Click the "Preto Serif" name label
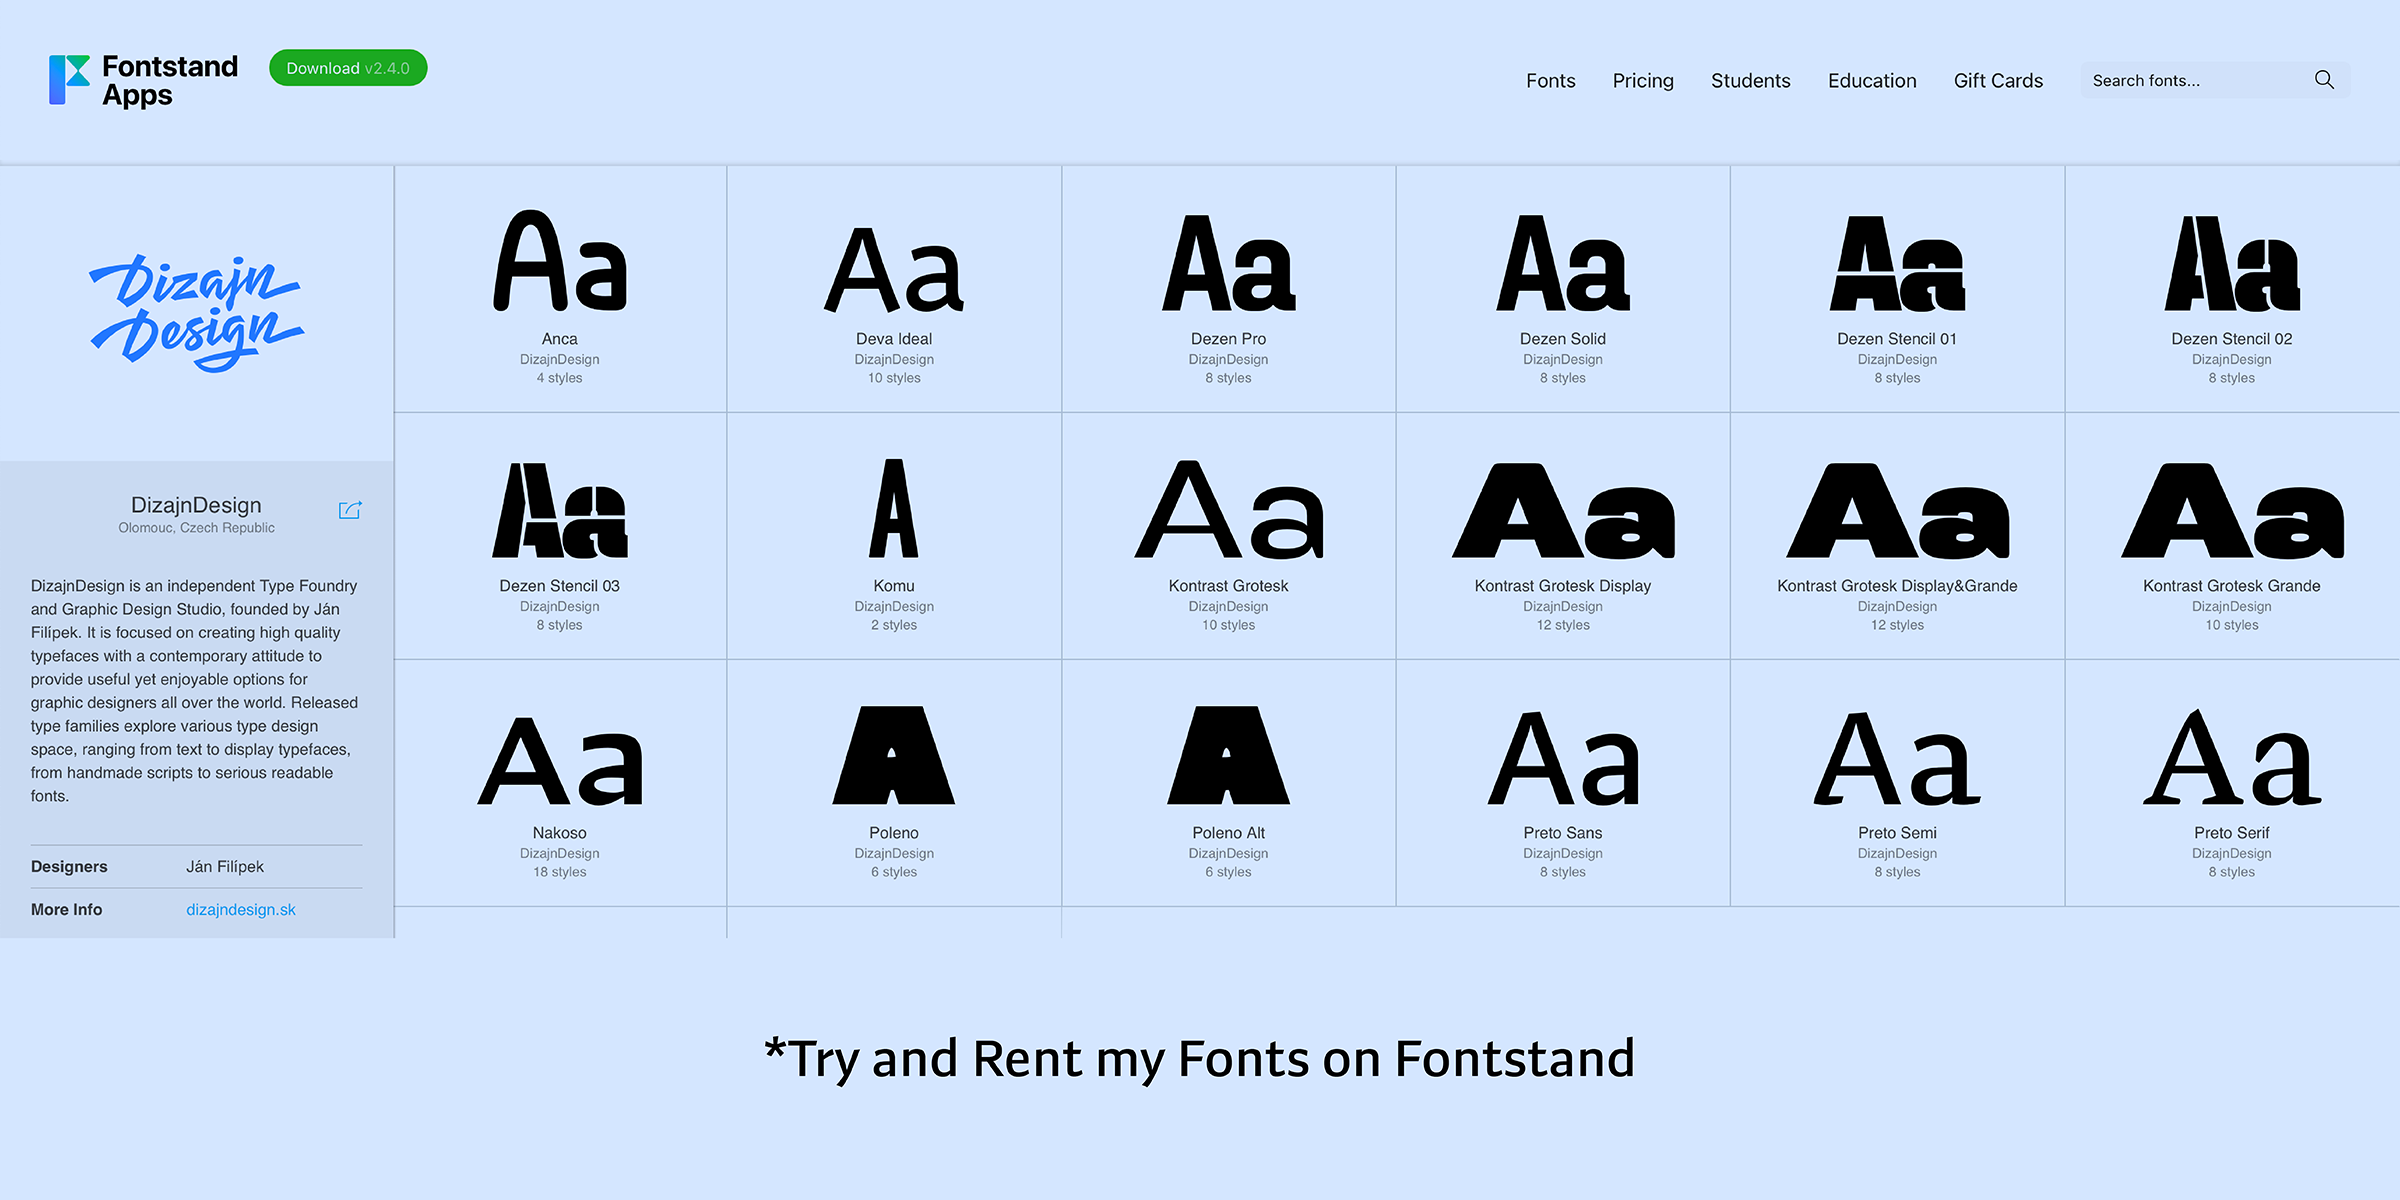 point(2232,833)
